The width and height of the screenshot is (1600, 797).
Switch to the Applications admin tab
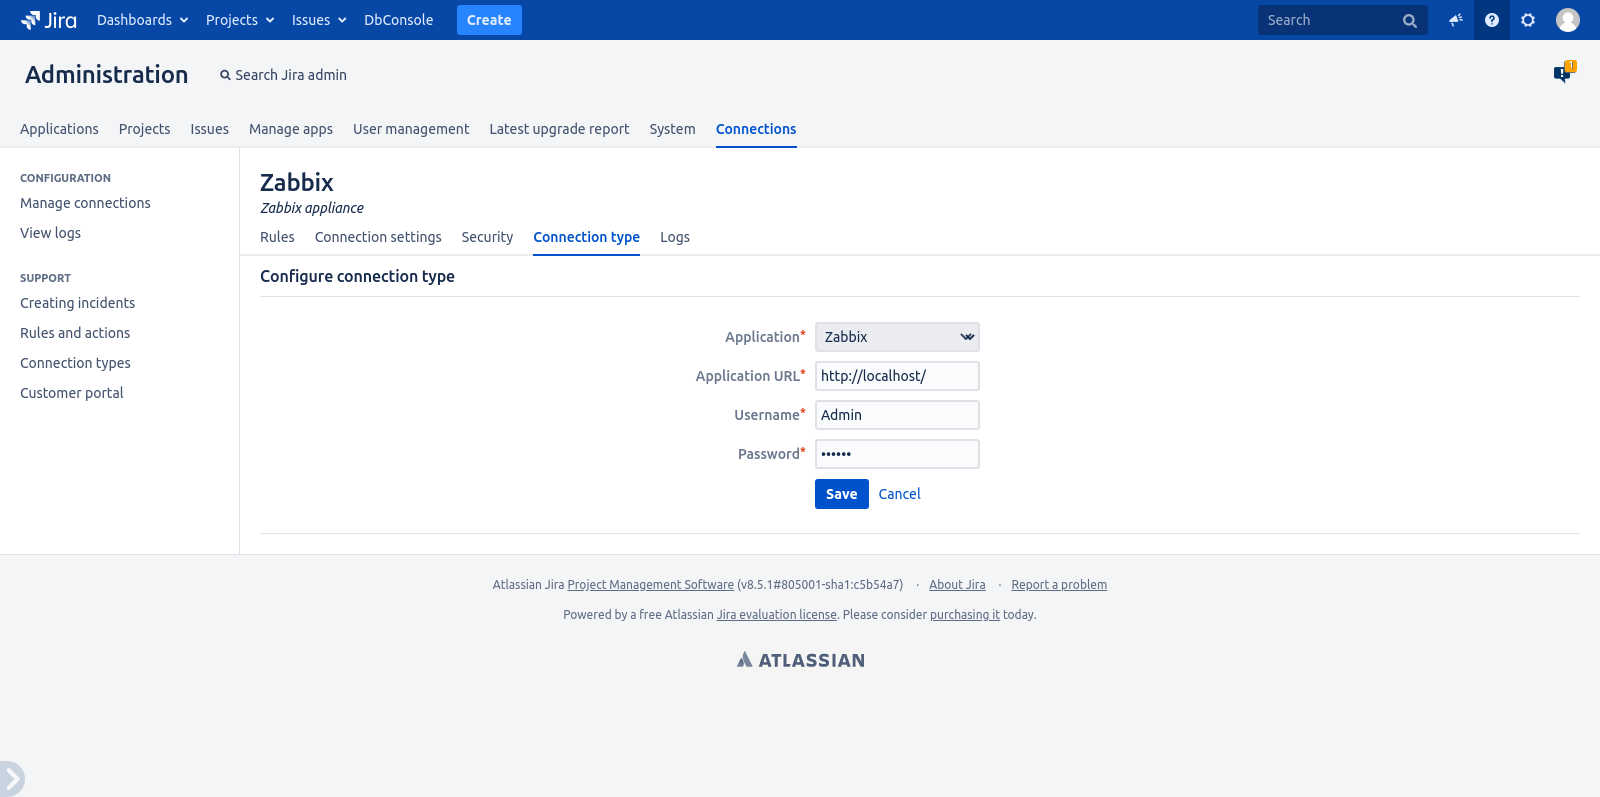pos(59,129)
